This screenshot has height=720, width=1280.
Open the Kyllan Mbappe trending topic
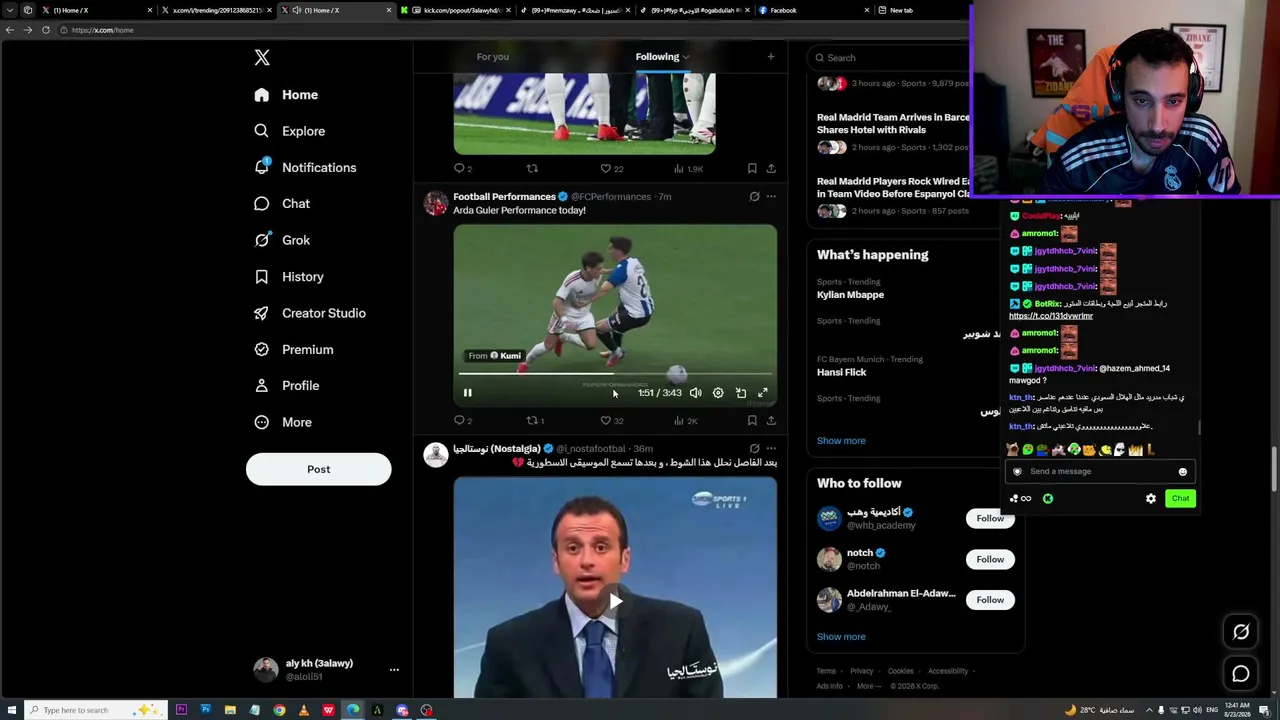850,295
